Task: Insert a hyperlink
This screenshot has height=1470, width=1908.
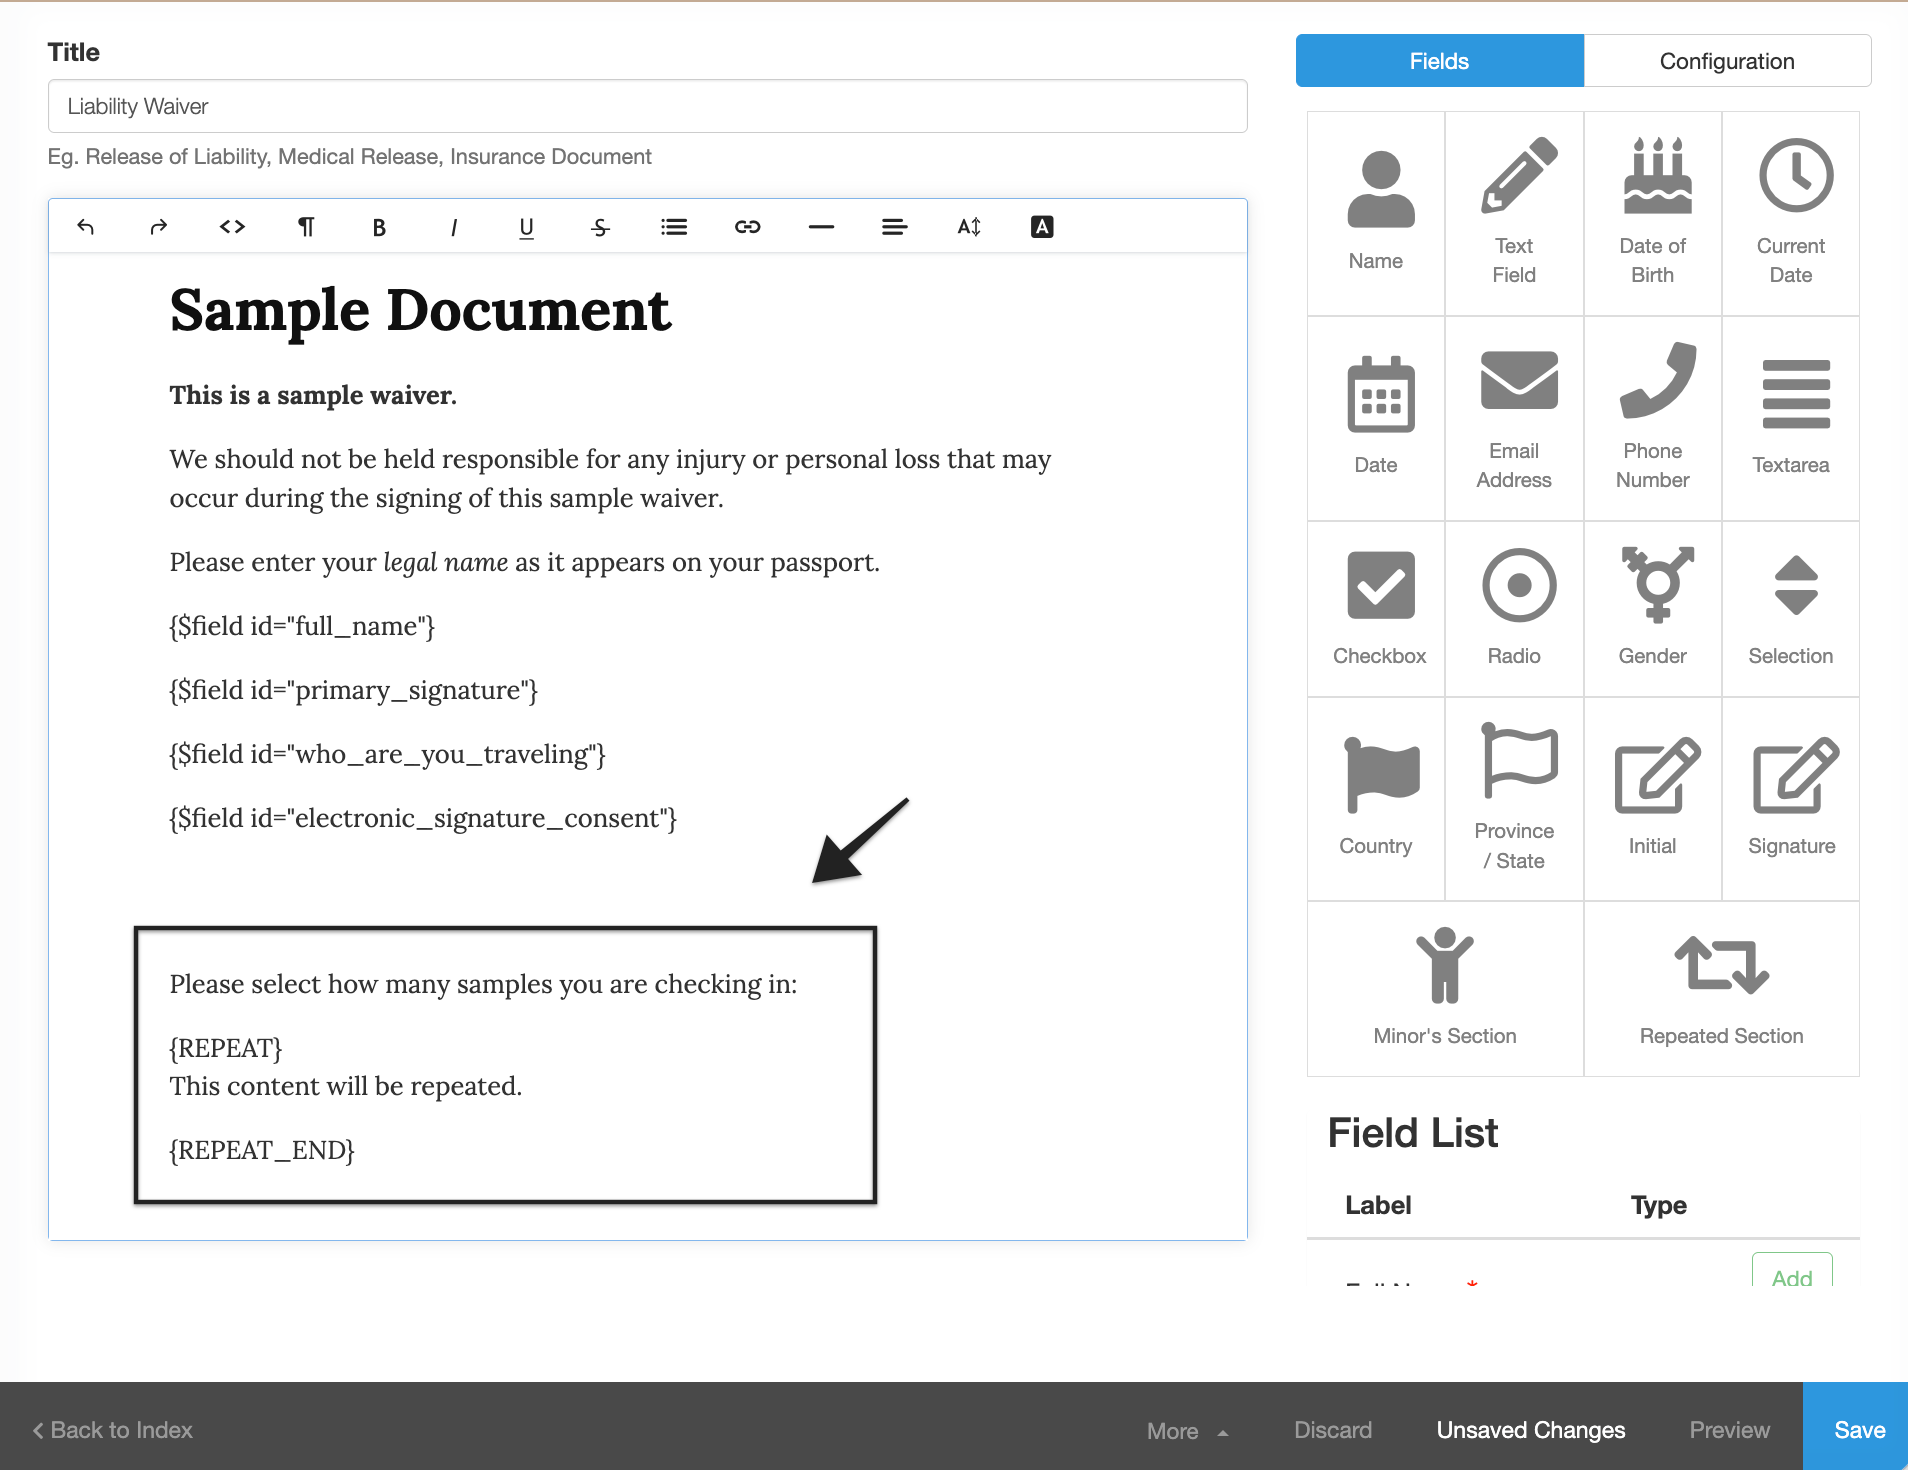Action: [x=747, y=227]
